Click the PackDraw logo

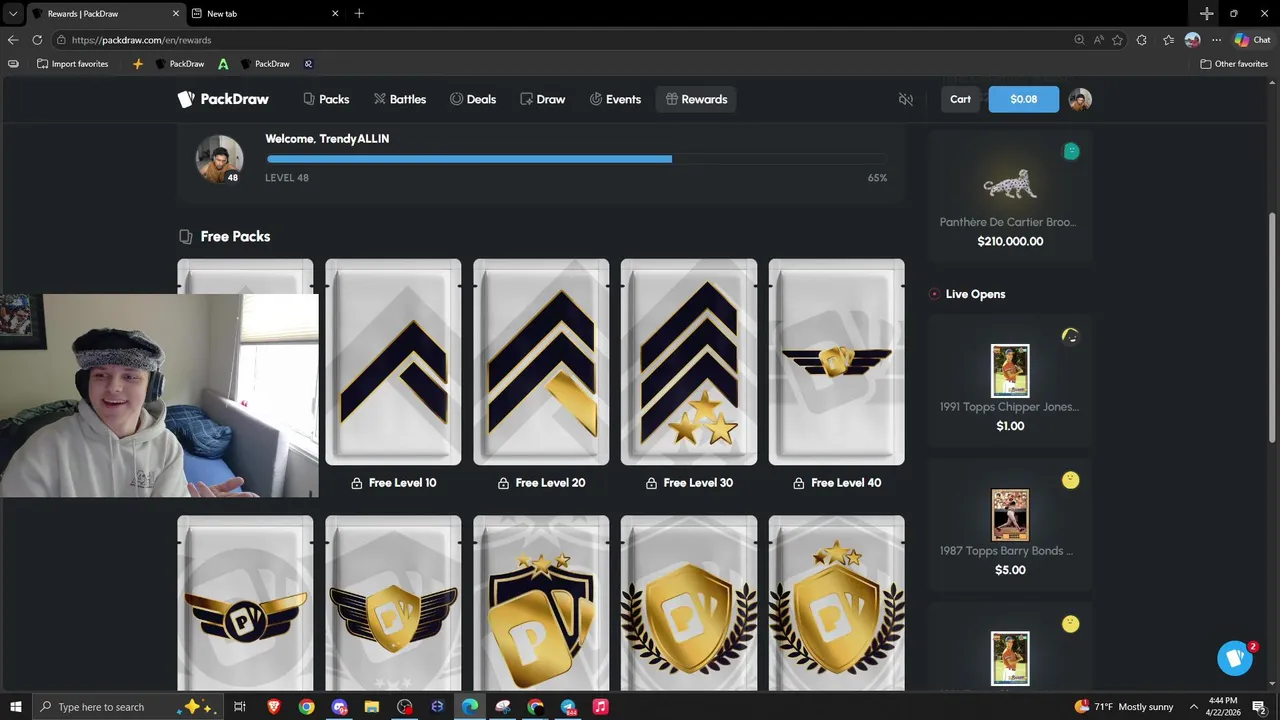coord(222,99)
